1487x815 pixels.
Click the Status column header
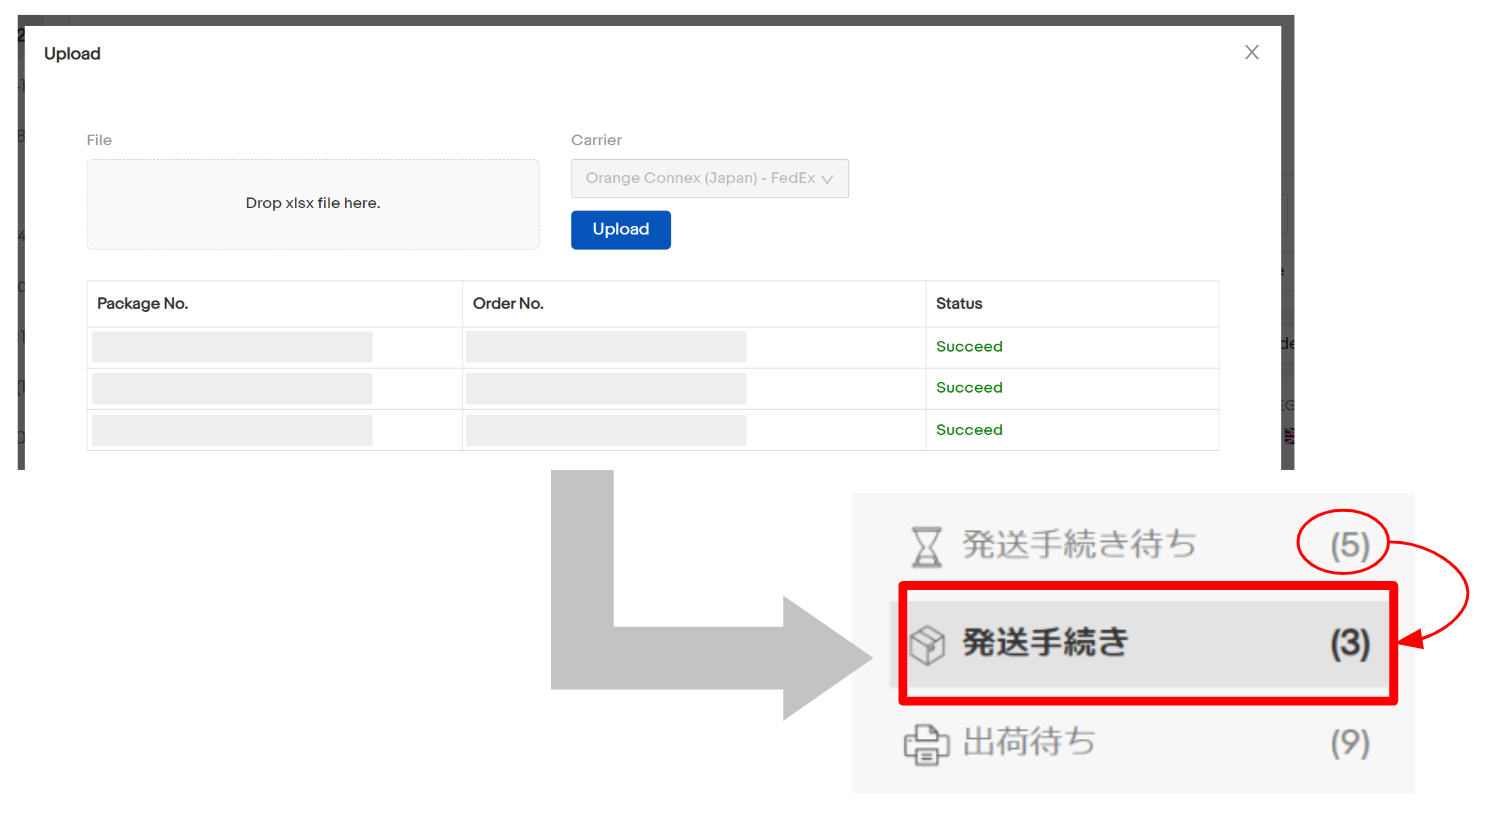click(959, 304)
